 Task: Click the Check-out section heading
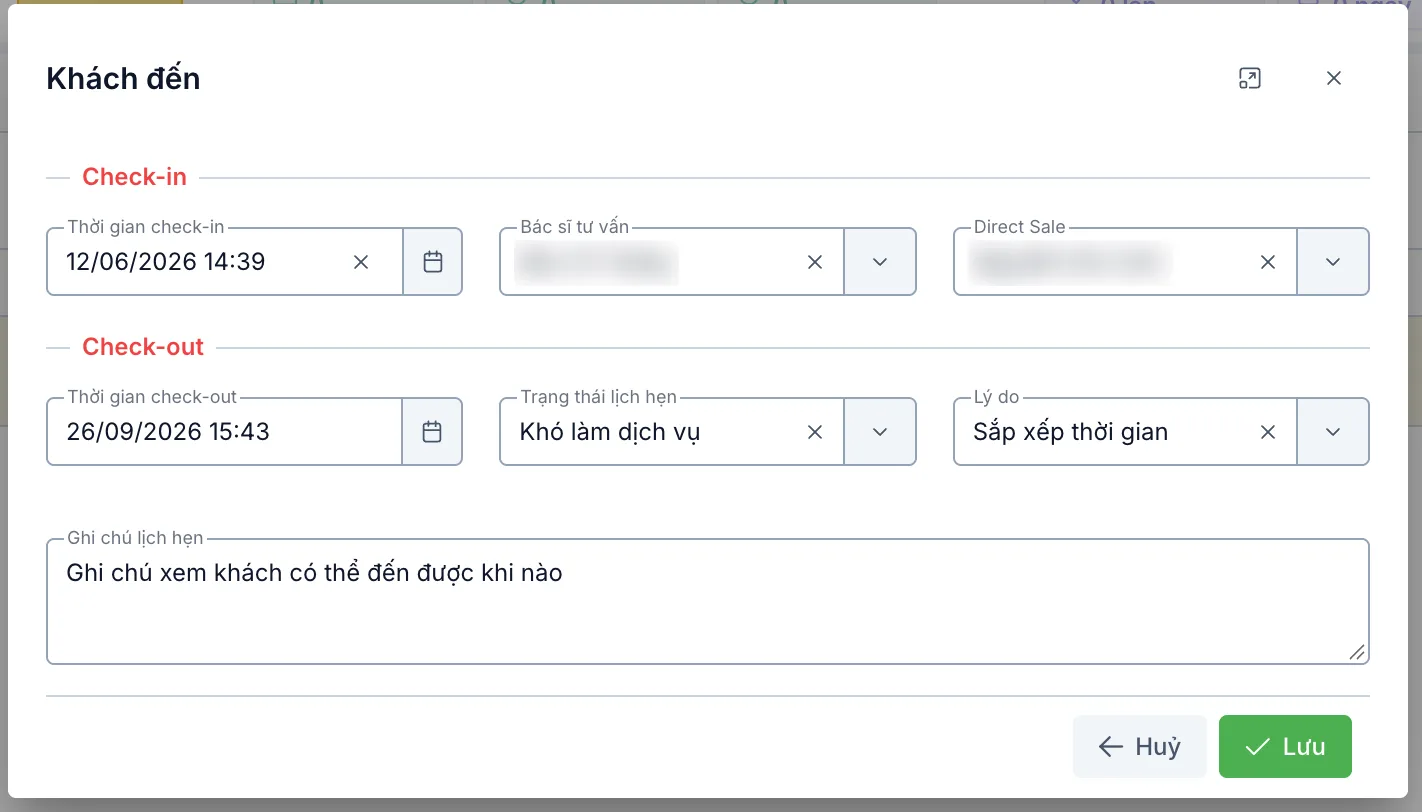[143, 347]
